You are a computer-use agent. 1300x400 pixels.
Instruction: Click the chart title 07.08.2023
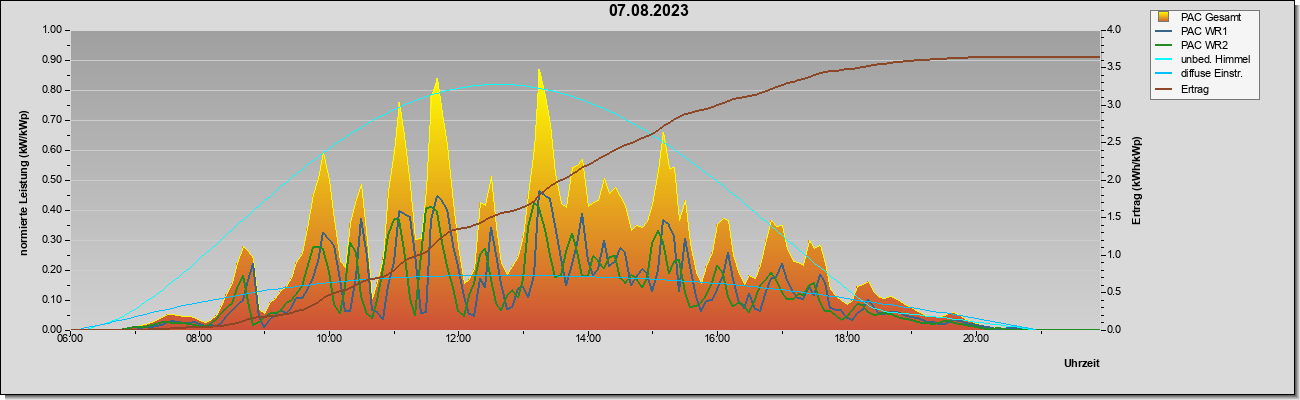(648, 12)
